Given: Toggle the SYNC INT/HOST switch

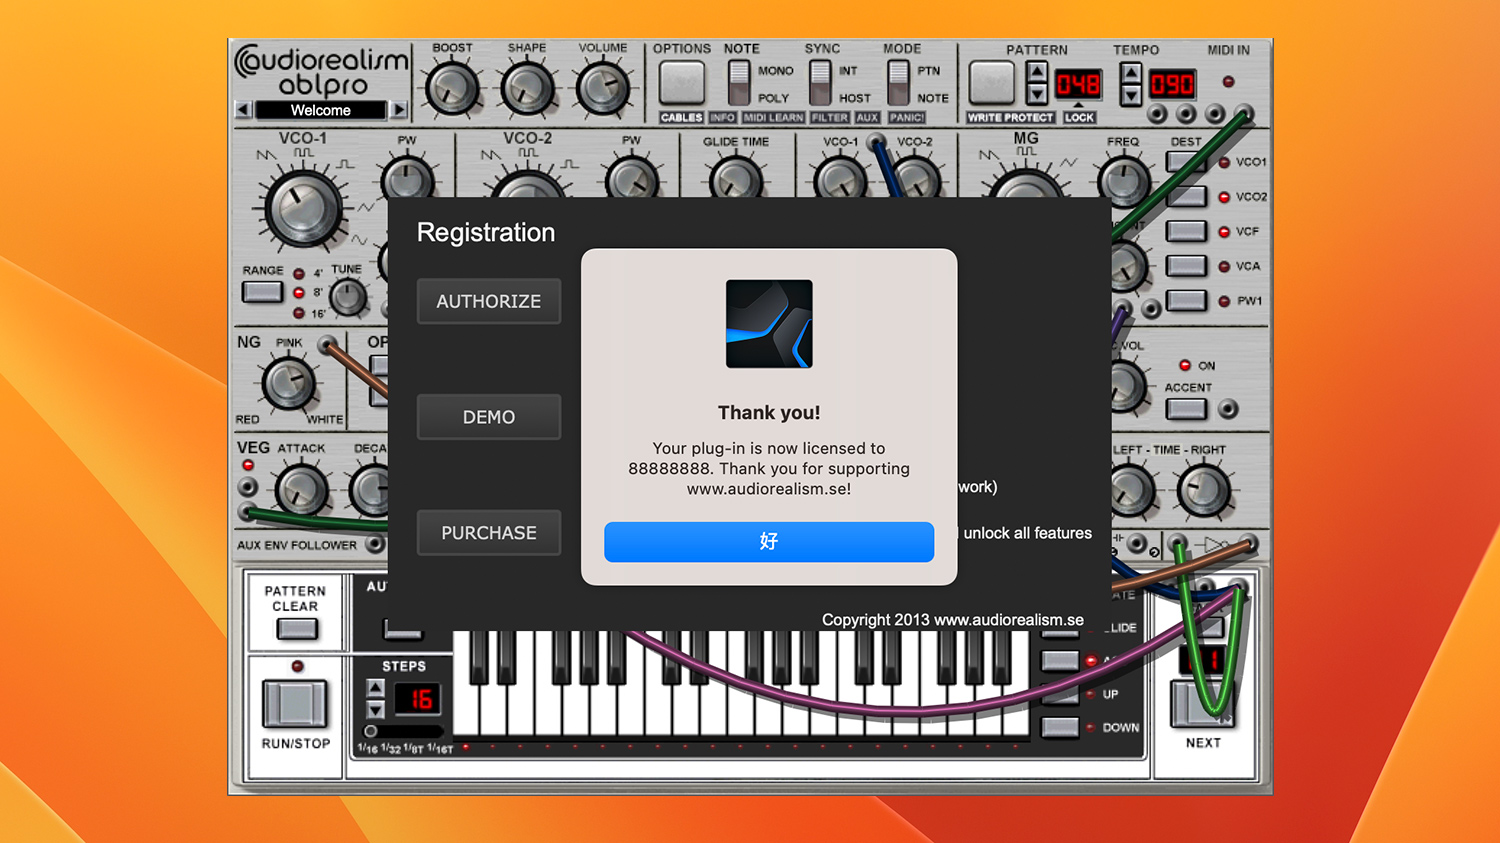Looking at the screenshot, I should coord(820,83).
